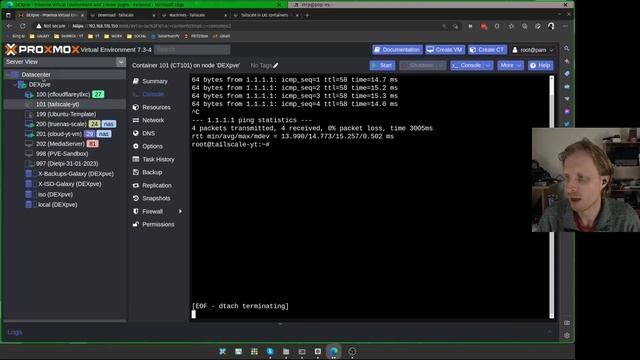The width and height of the screenshot is (640, 360).
Task: Click the 27 tag on cloudflareytlxc
Action: [98, 94]
